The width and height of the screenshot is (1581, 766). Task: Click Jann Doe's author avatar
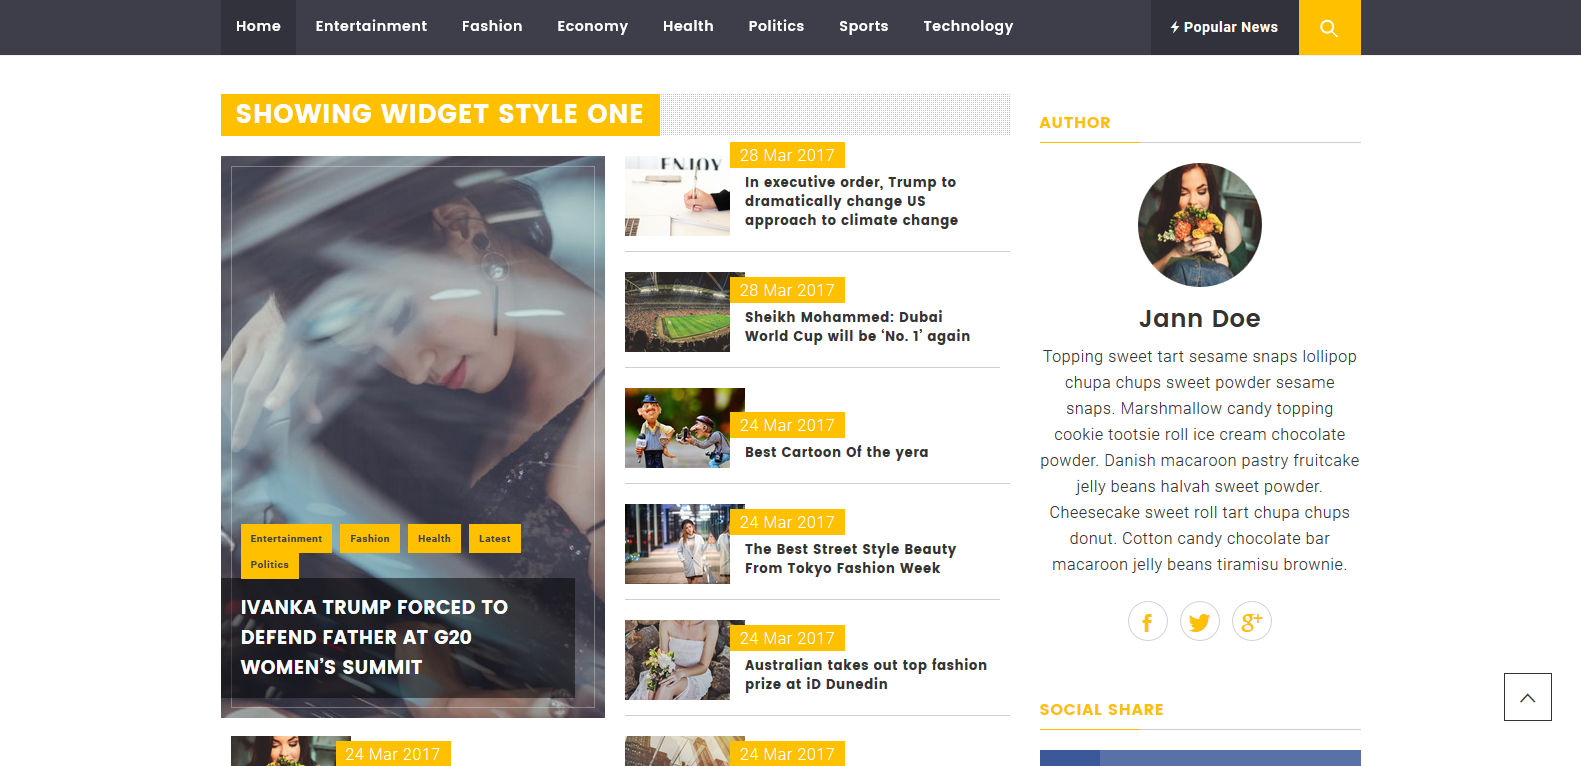click(1199, 225)
